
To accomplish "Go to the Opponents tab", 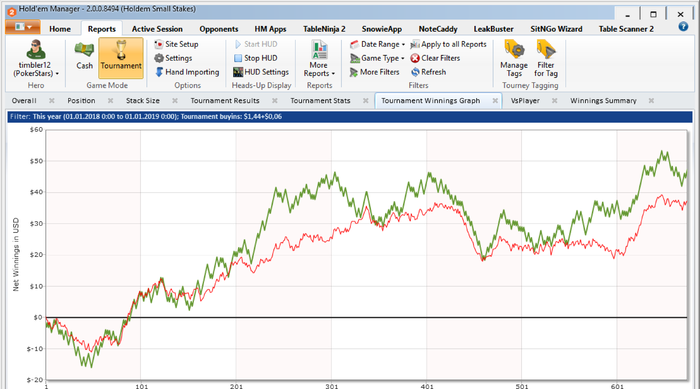I will click(219, 29).
